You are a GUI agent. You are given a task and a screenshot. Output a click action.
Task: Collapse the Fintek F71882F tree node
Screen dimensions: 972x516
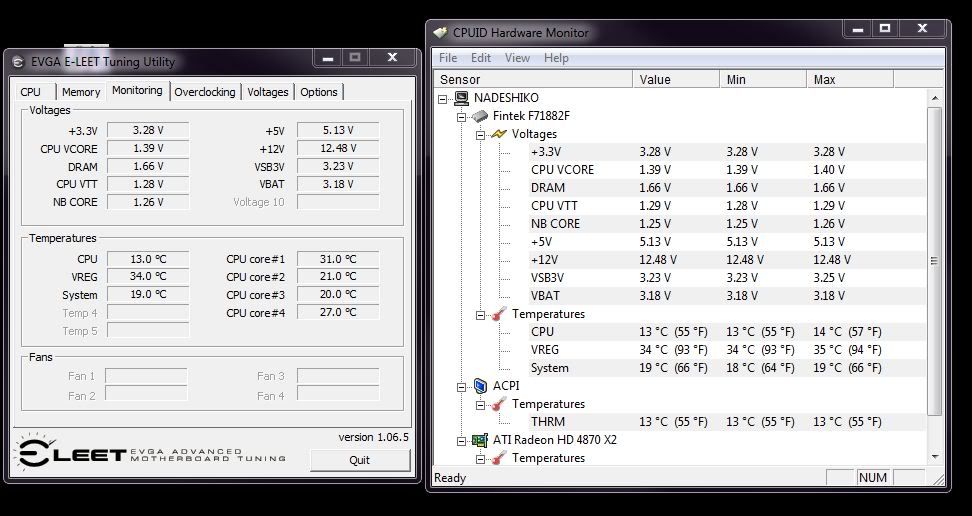click(462, 116)
